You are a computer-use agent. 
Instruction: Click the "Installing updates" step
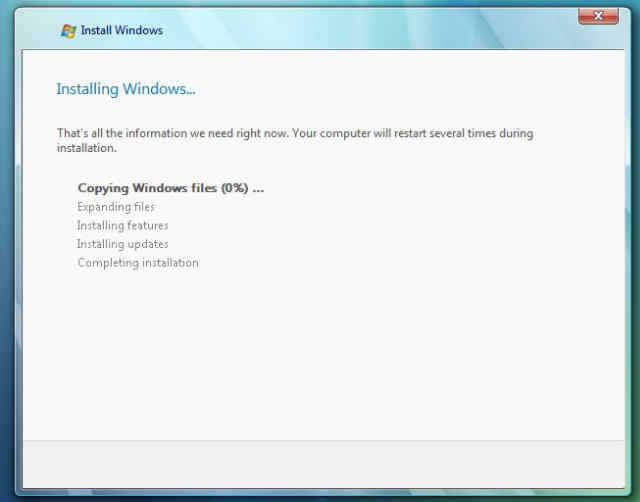122,244
